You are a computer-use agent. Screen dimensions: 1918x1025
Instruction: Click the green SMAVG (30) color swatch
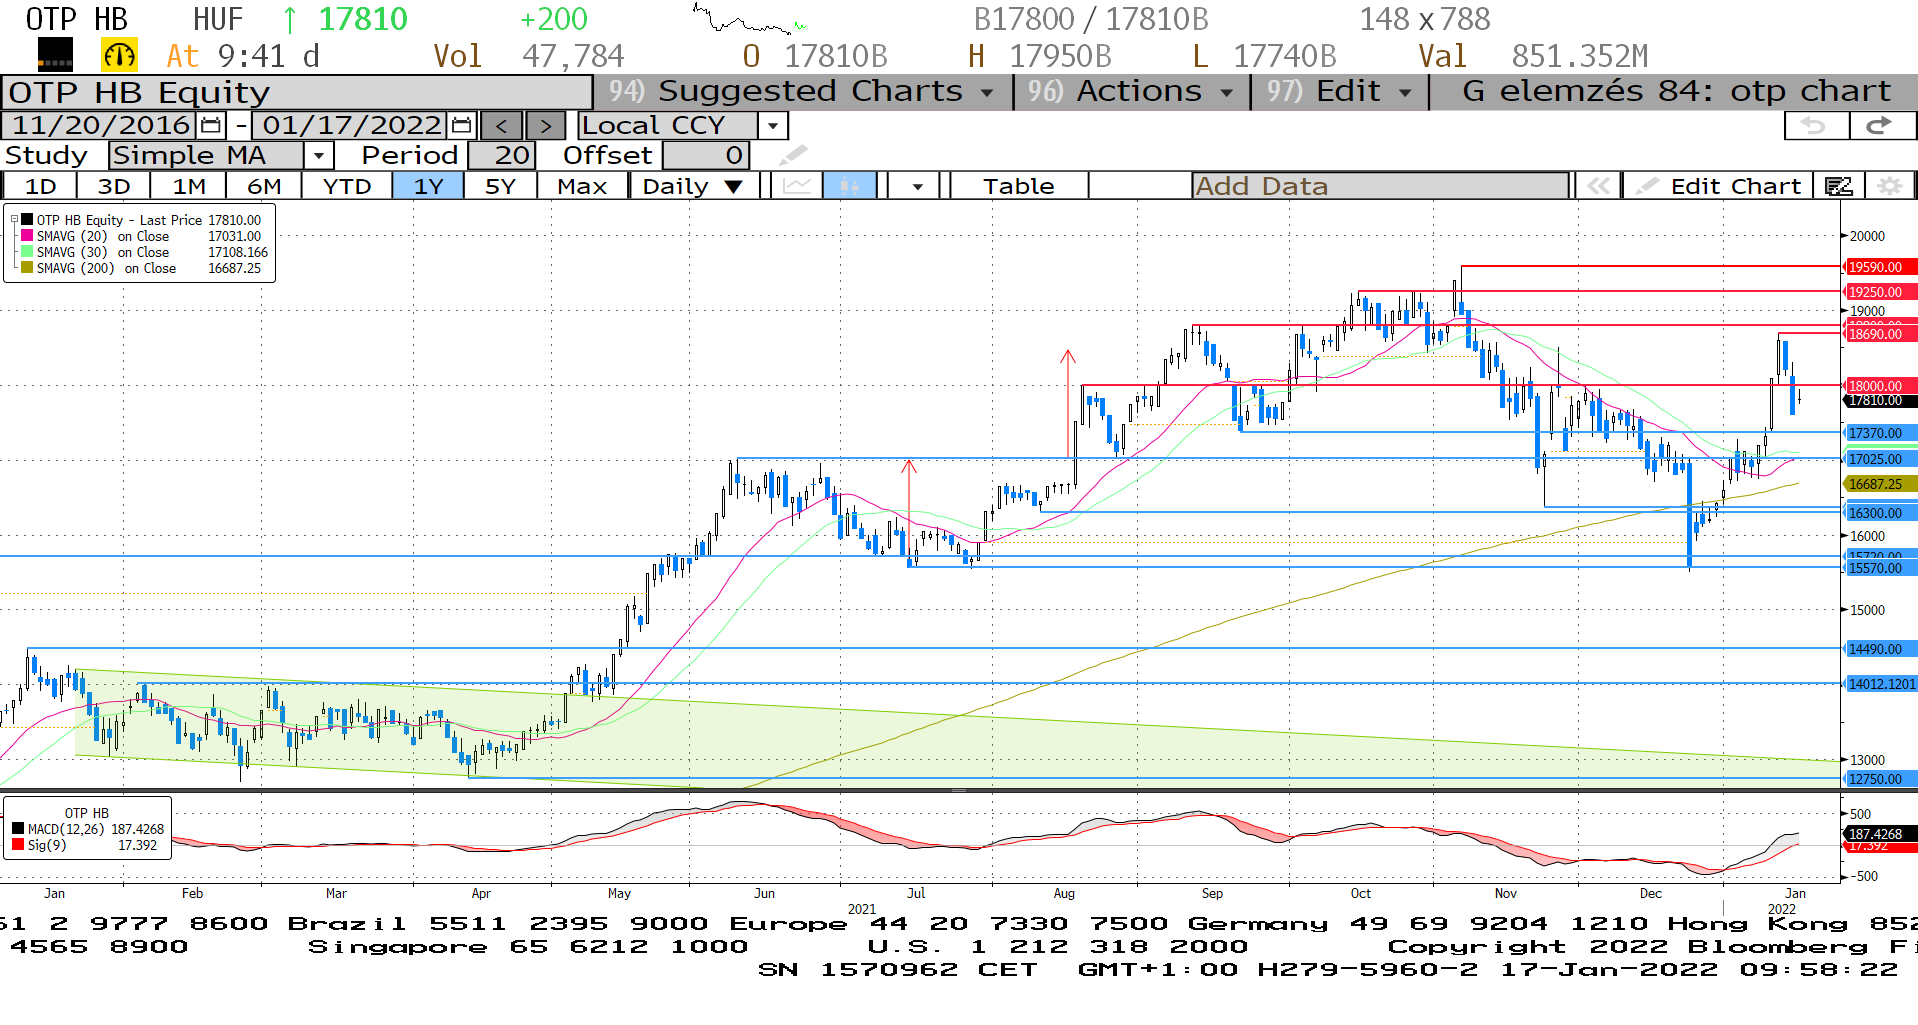pos(27,252)
